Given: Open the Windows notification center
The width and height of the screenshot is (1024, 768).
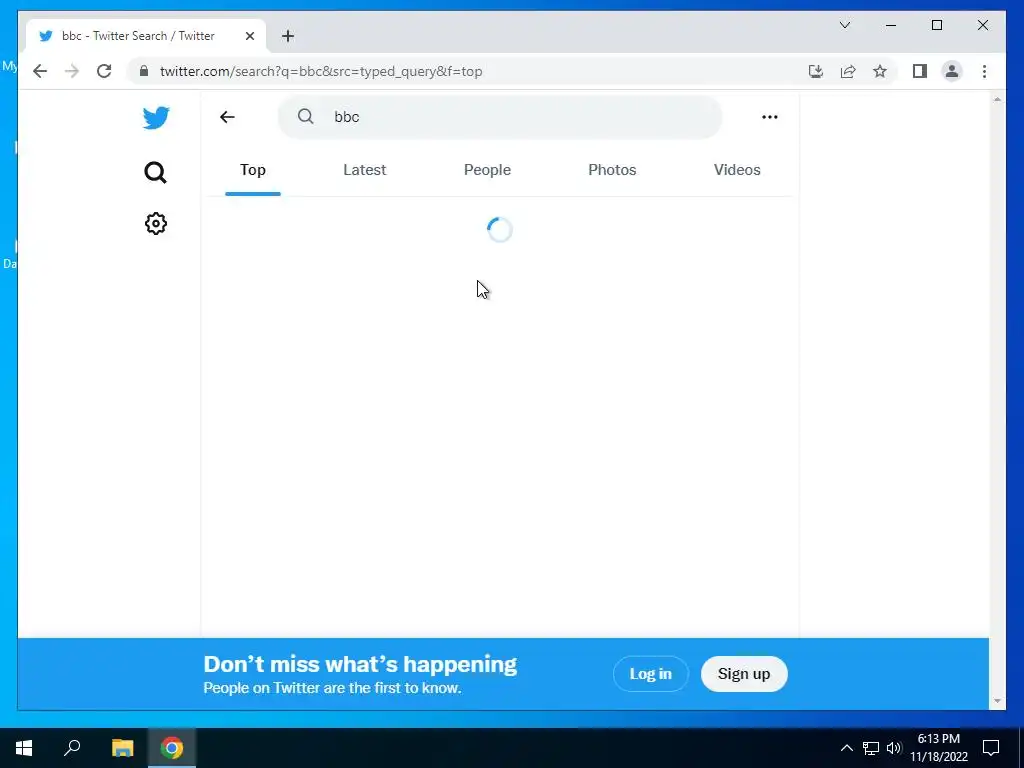Looking at the screenshot, I should [991, 748].
